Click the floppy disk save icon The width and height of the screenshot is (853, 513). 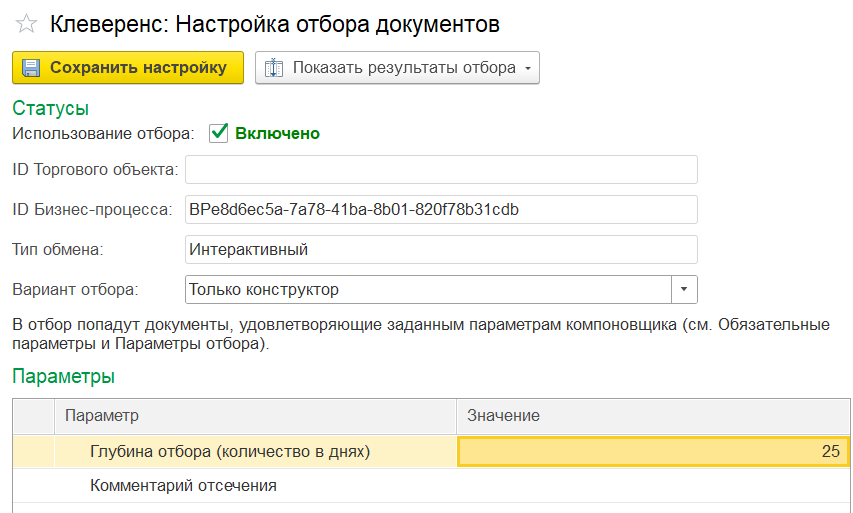click(x=31, y=68)
